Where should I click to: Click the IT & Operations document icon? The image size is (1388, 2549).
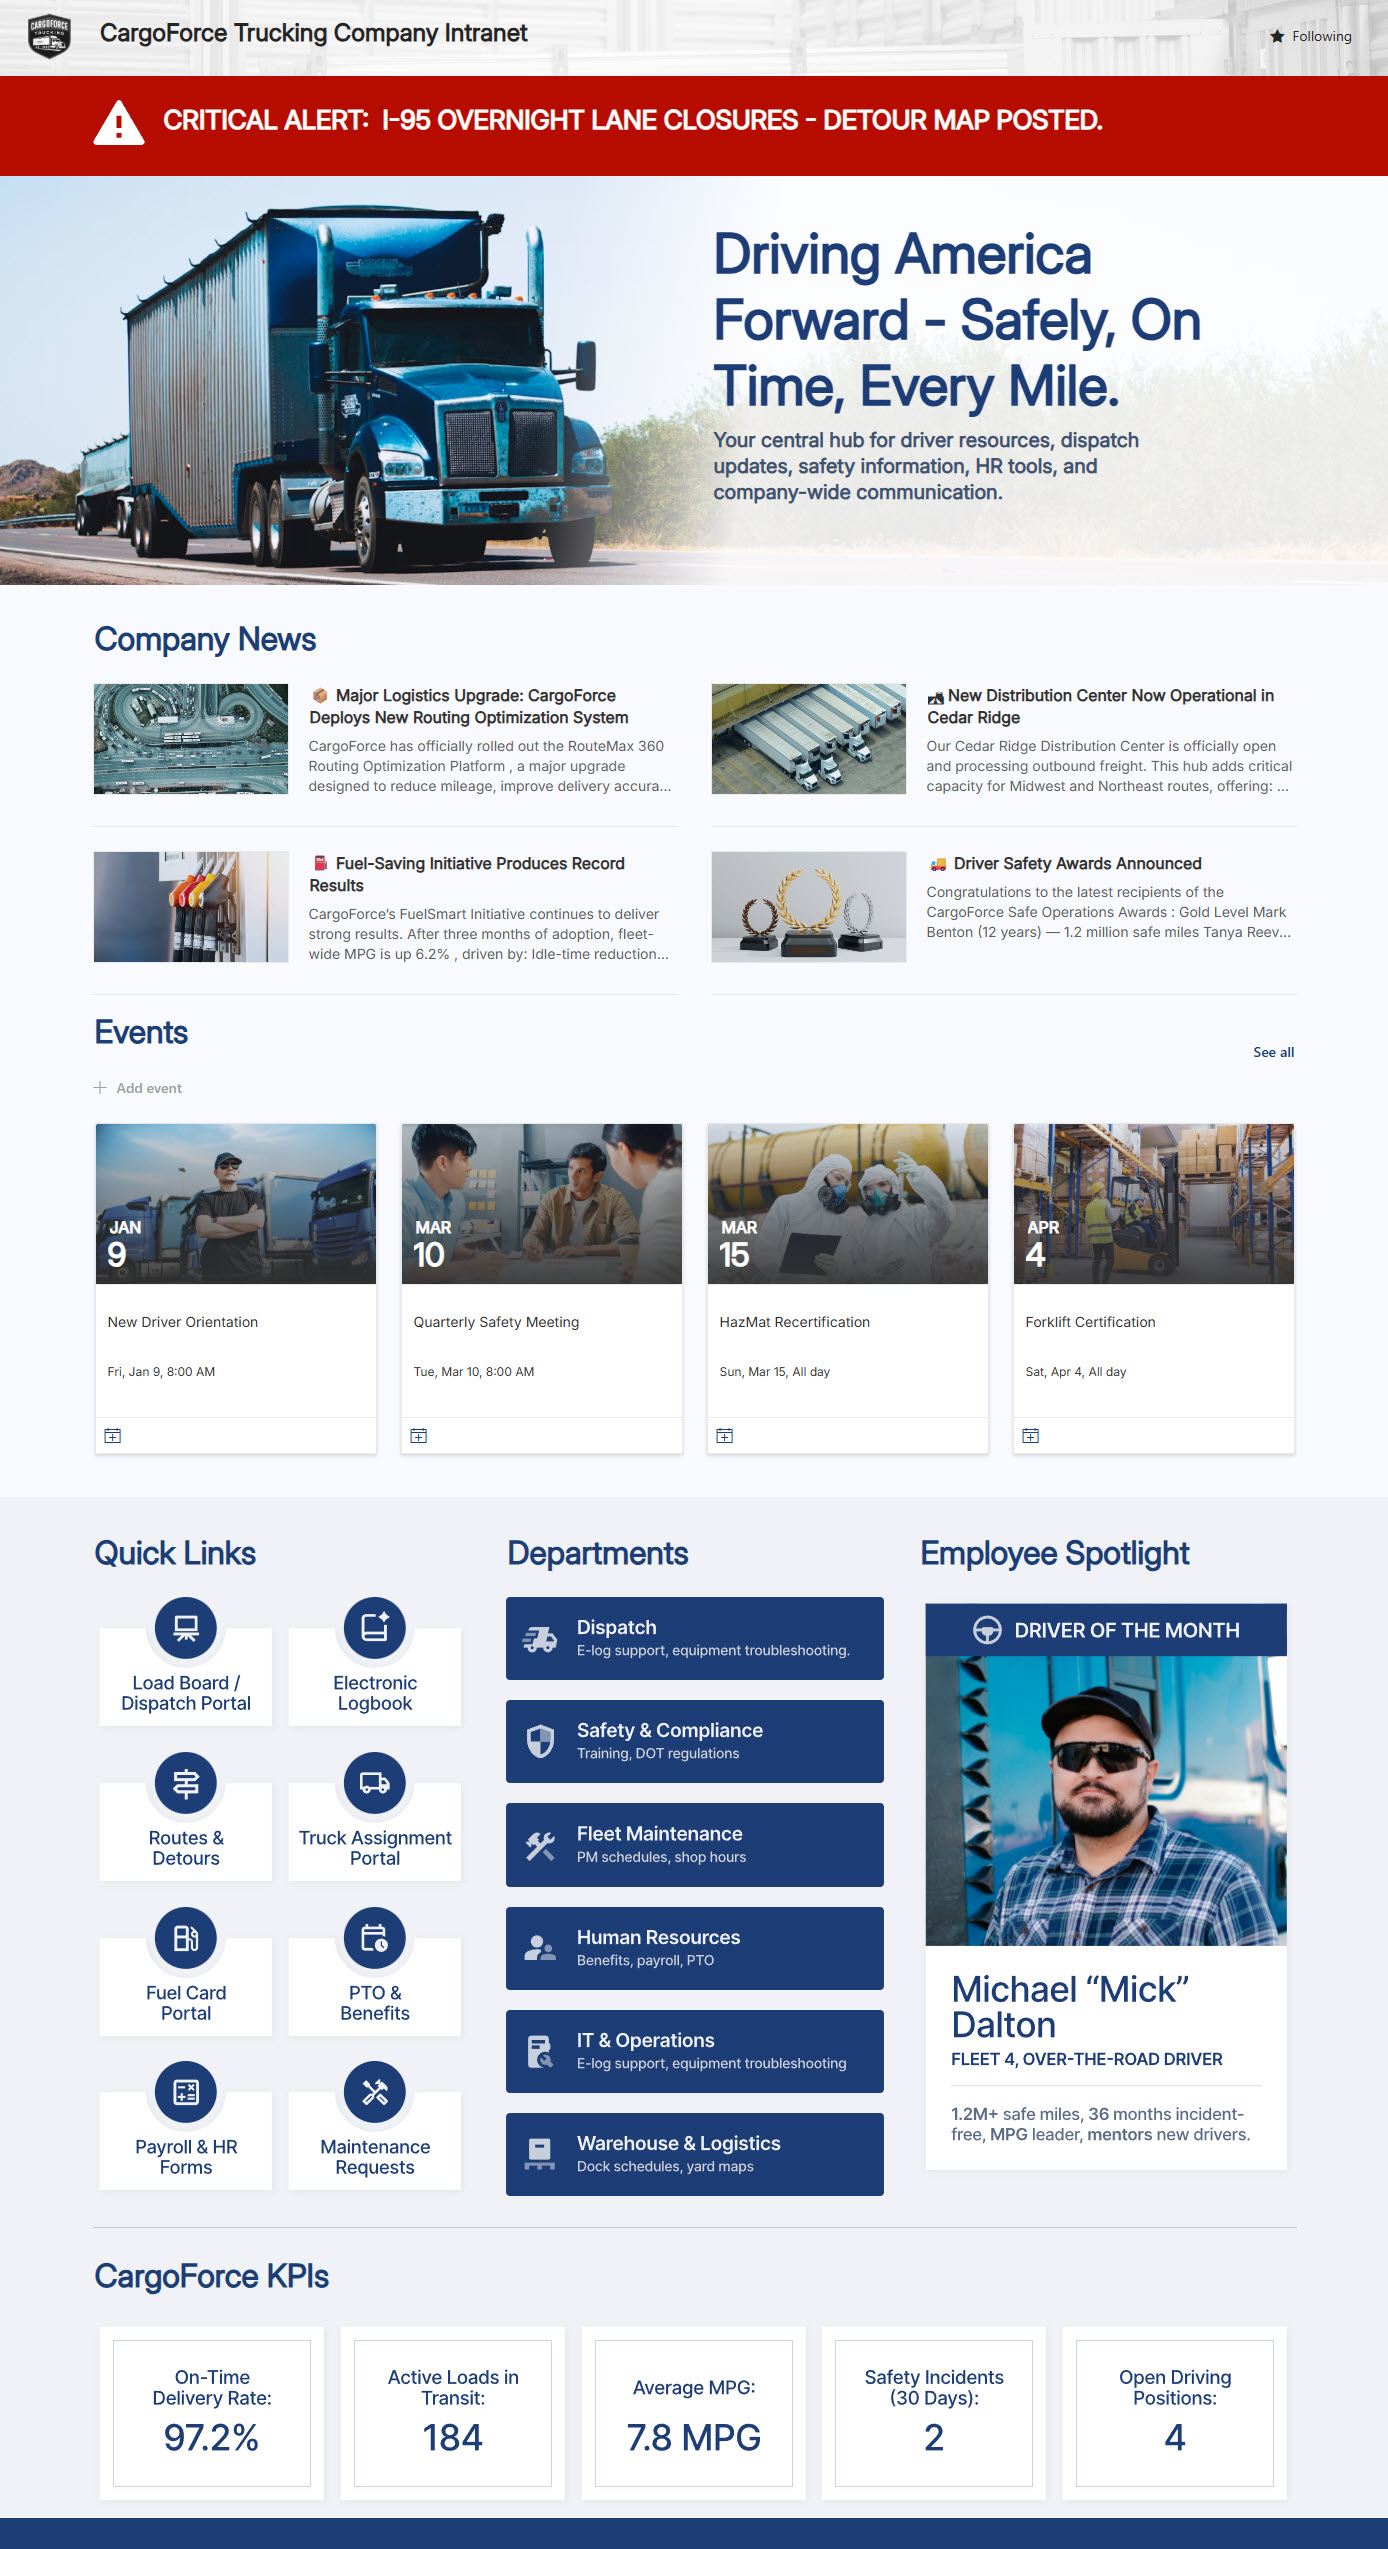[540, 2051]
